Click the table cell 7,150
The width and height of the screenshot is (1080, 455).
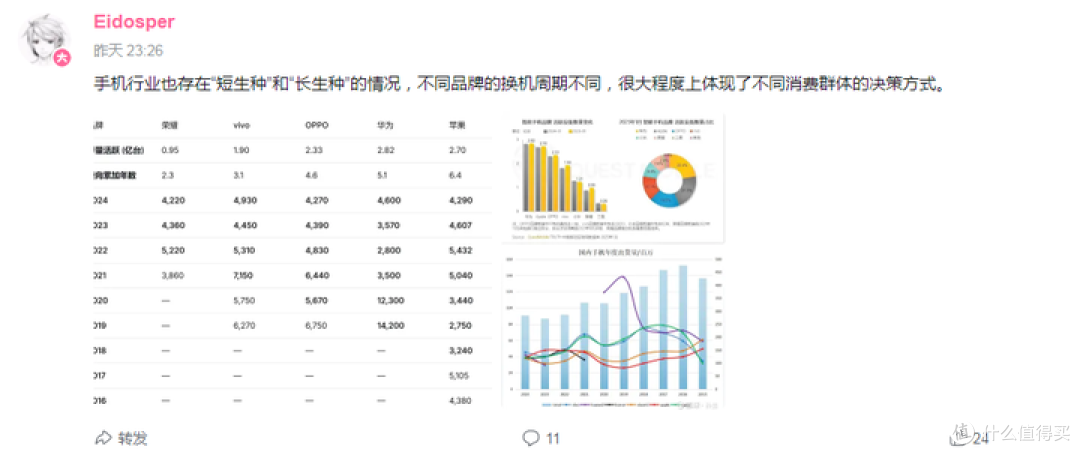(245, 275)
